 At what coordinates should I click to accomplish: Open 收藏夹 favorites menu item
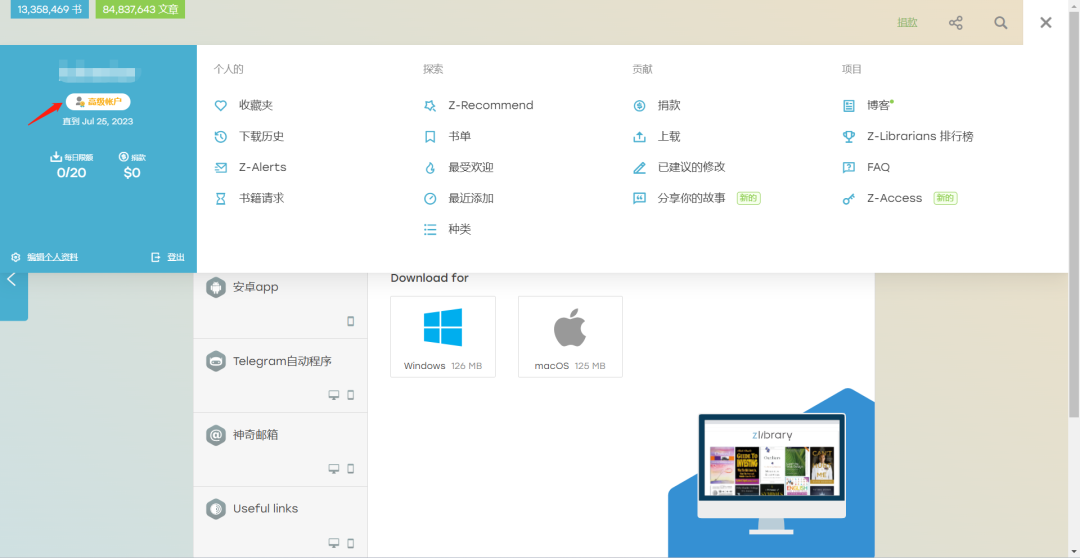(256, 105)
